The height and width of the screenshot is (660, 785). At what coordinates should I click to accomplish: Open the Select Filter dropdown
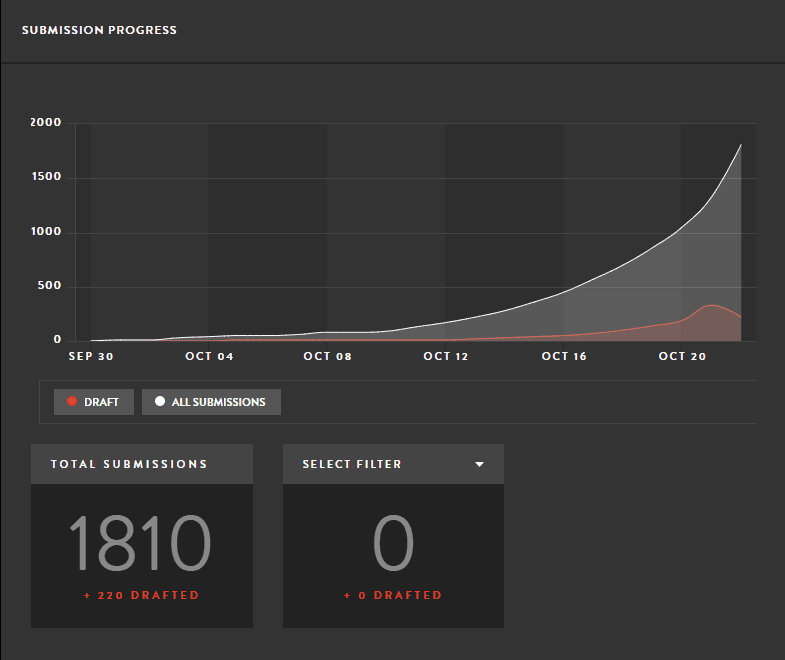click(392, 464)
